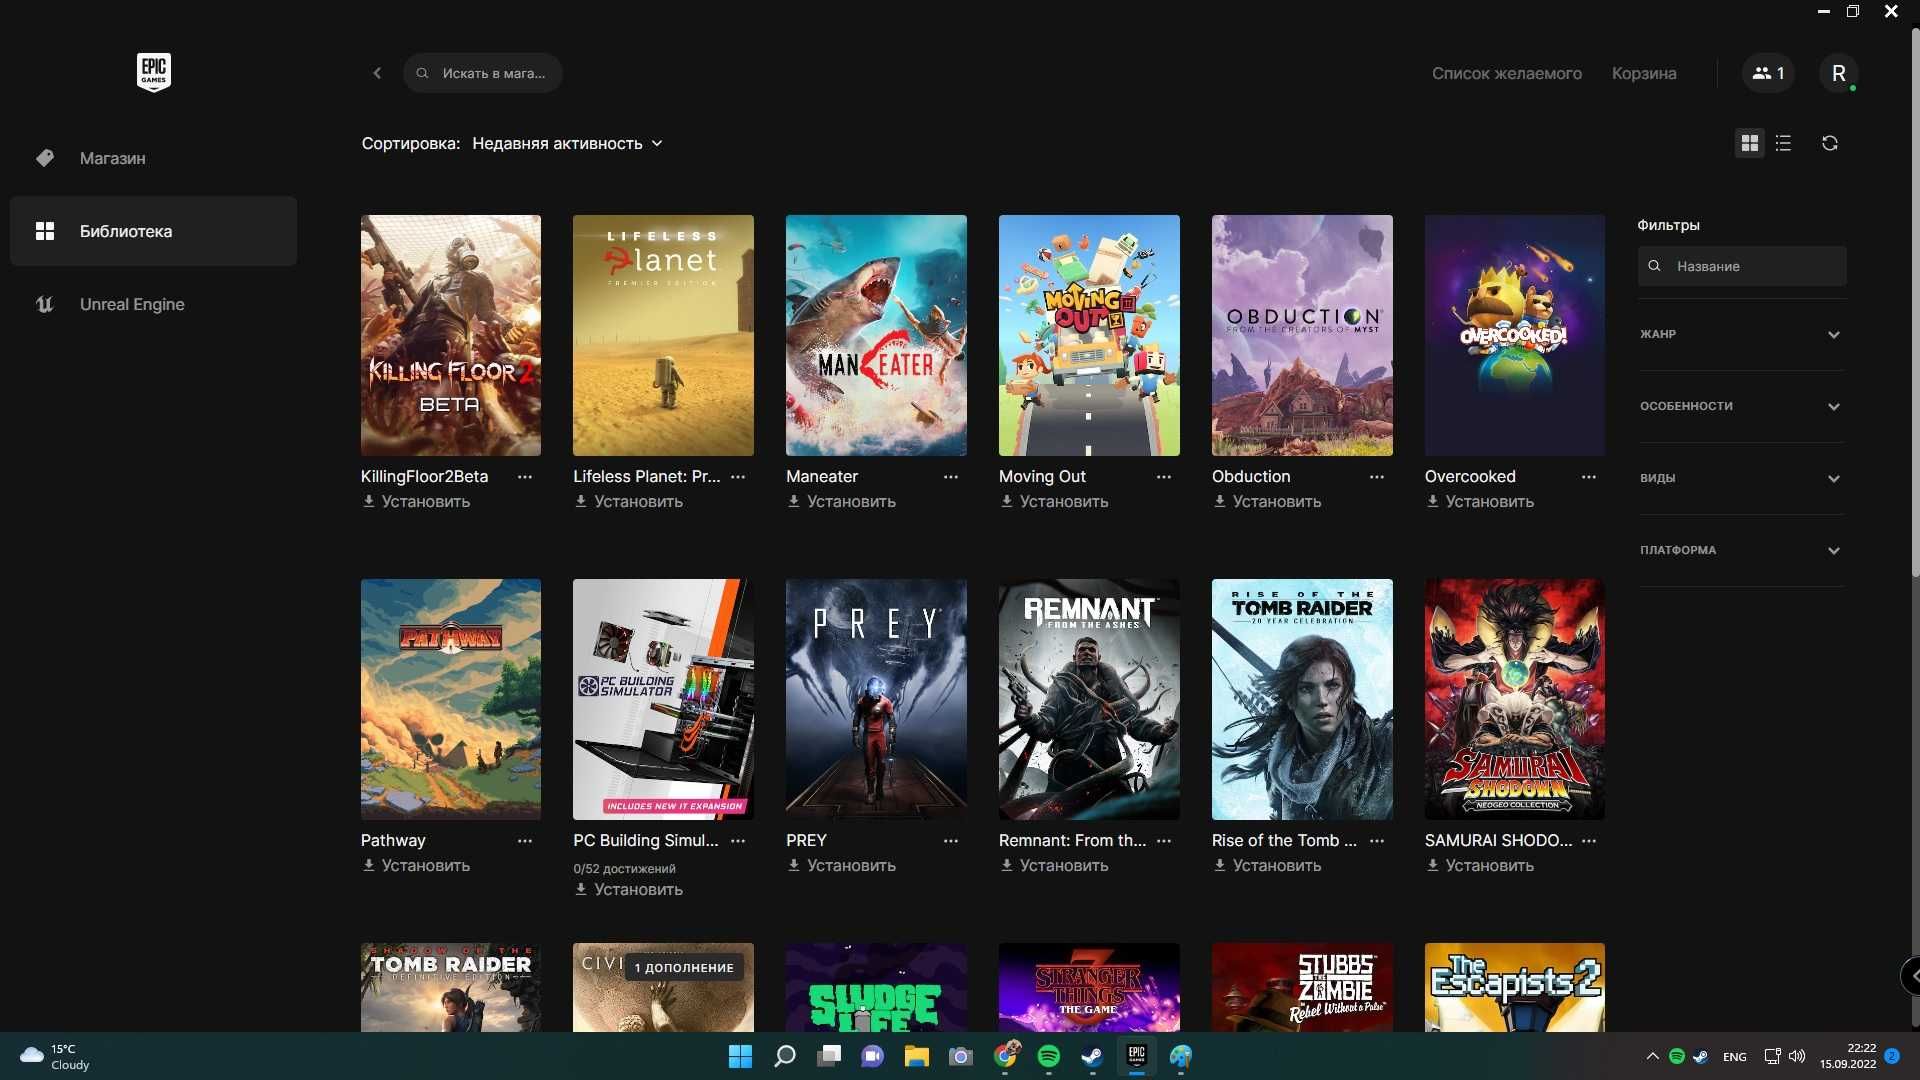Click the Название filter field
Image resolution: width=1920 pixels, height=1080 pixels.
(x=1741, y=266)
